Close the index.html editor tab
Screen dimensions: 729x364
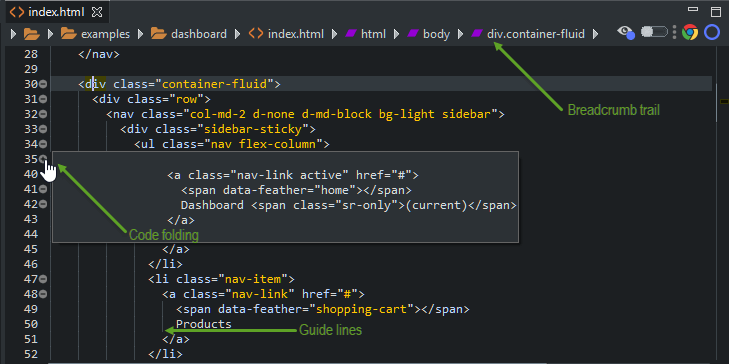click(x=97, y=12)
